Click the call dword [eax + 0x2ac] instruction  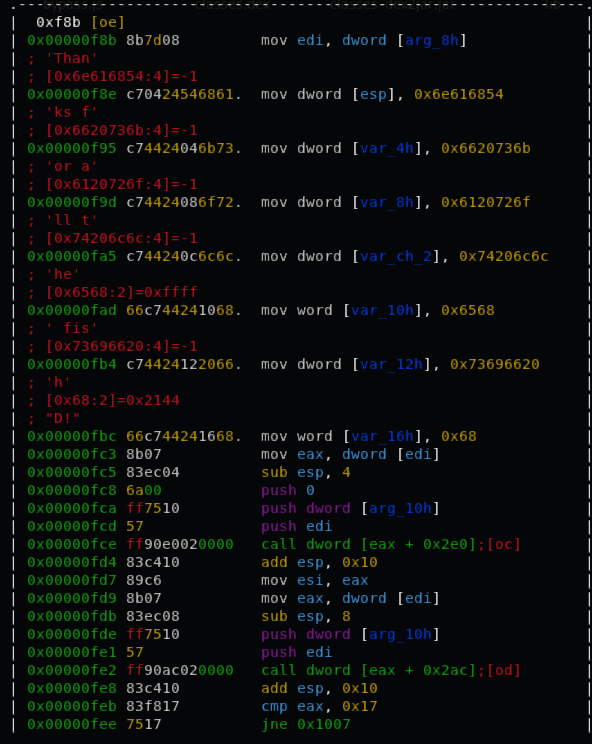pos(369,671)
